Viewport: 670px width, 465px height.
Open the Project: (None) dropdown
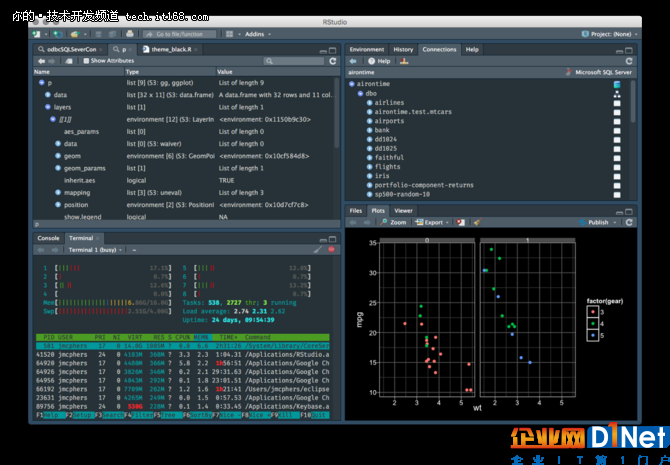(x=609, y=34)
